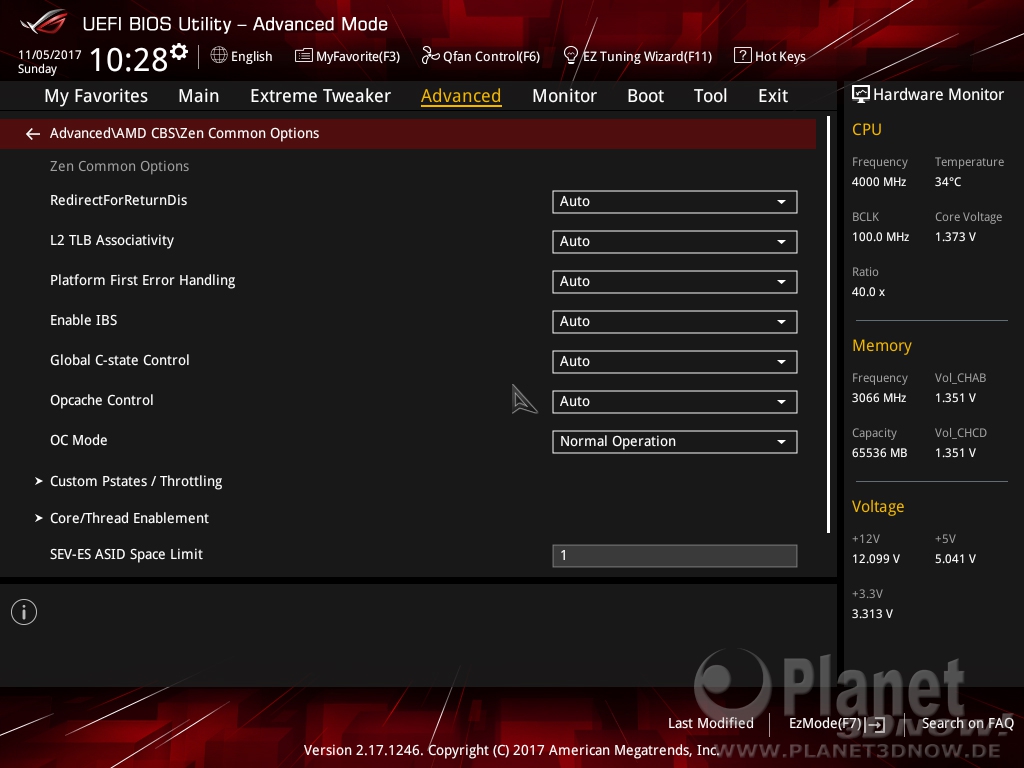Select the Platform First Error Handling label

pos(143,280)
